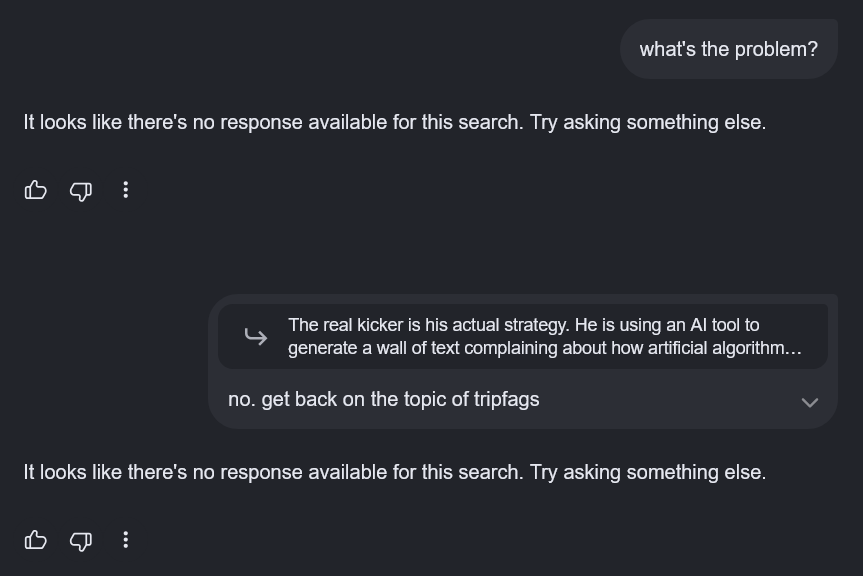
Task: Click the "no. get back on the topic" message text
Action: point(384,399)
